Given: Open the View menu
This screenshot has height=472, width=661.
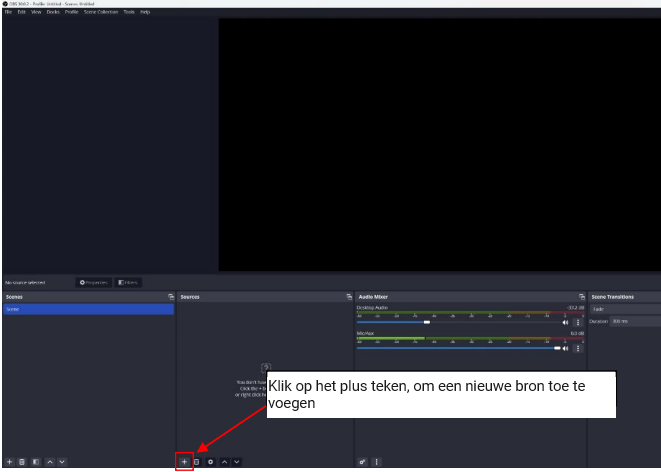Looking at the screenshot, I should pyautogui.click(x=36, y=12).
